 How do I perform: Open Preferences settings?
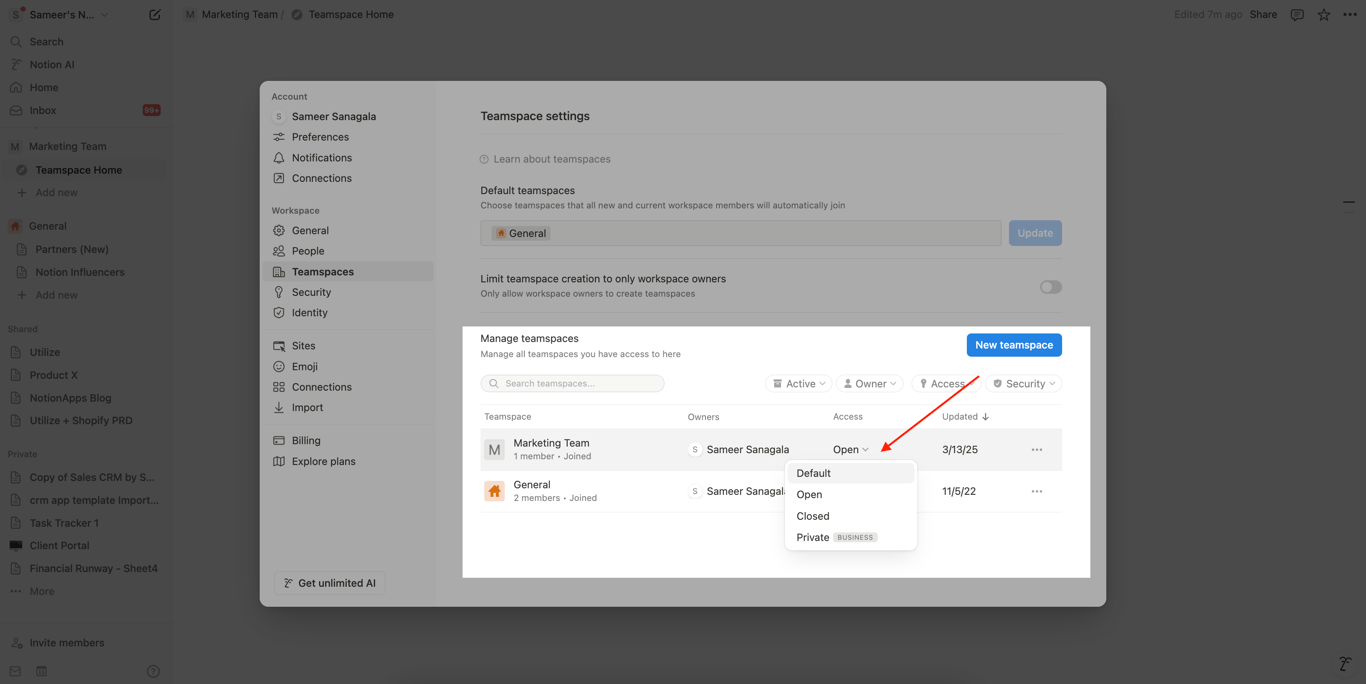pos(350,137)
